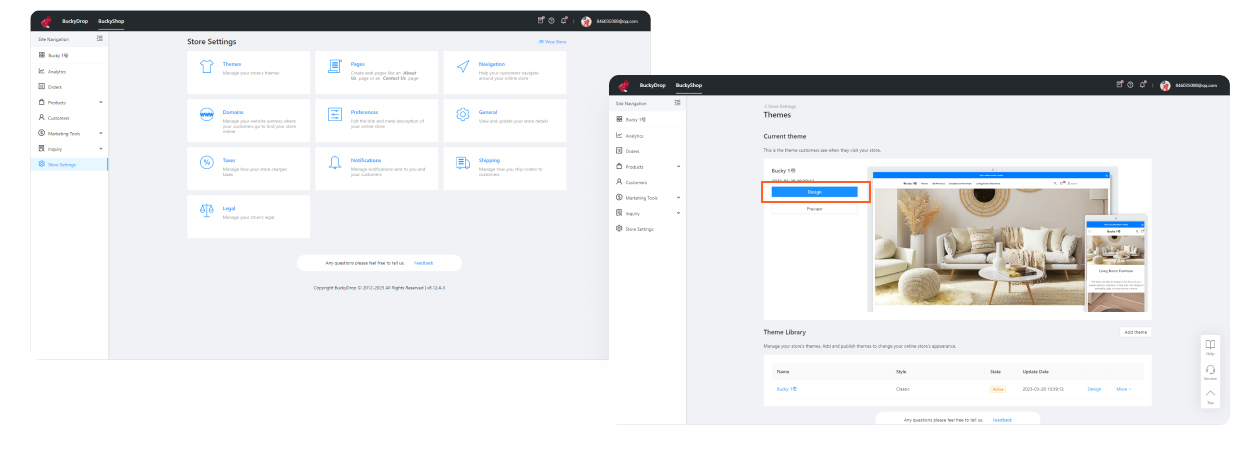Click task list icon in Themes window header
1260x475 pixels.
tap(1120, 84)
